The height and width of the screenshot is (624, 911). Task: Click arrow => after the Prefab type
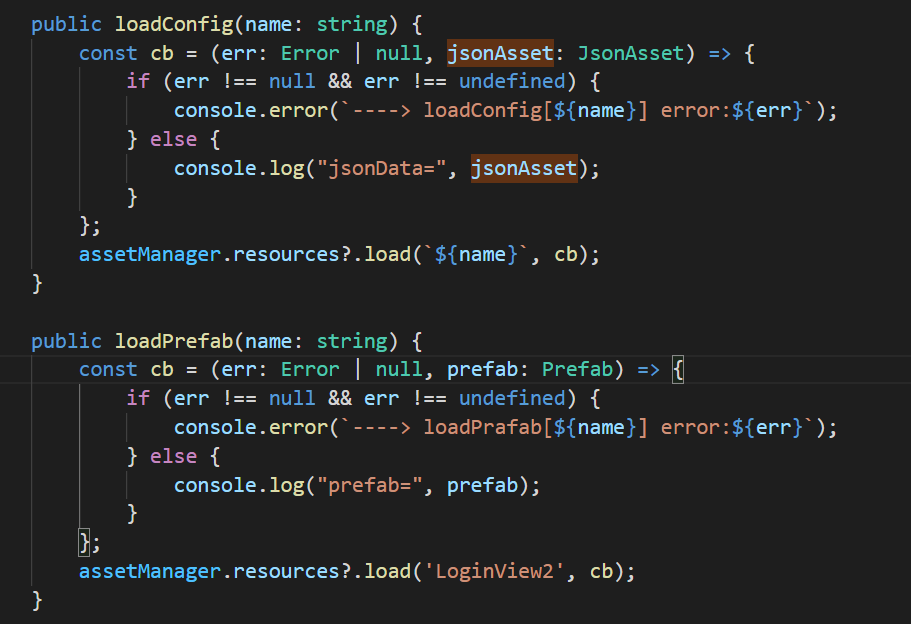648,370
